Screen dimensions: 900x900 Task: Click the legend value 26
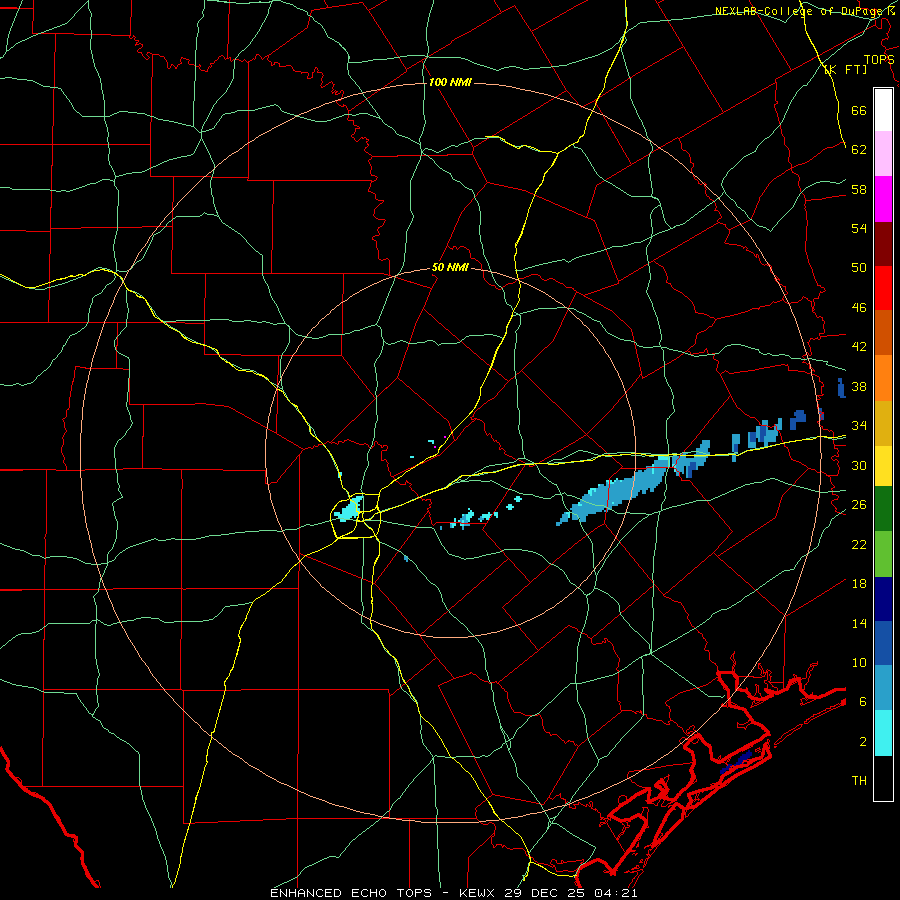point(859,505)
